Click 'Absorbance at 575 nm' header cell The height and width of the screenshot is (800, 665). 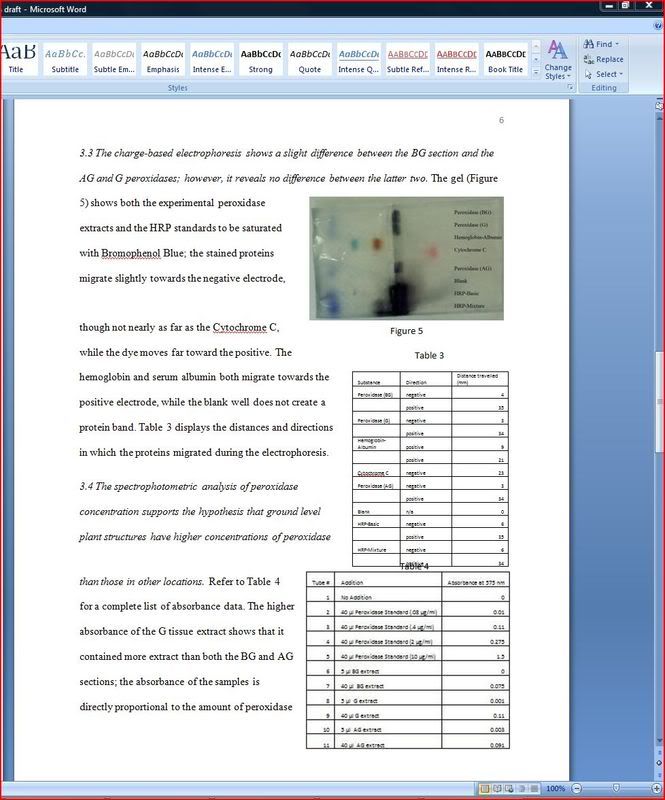click(475, 582)
